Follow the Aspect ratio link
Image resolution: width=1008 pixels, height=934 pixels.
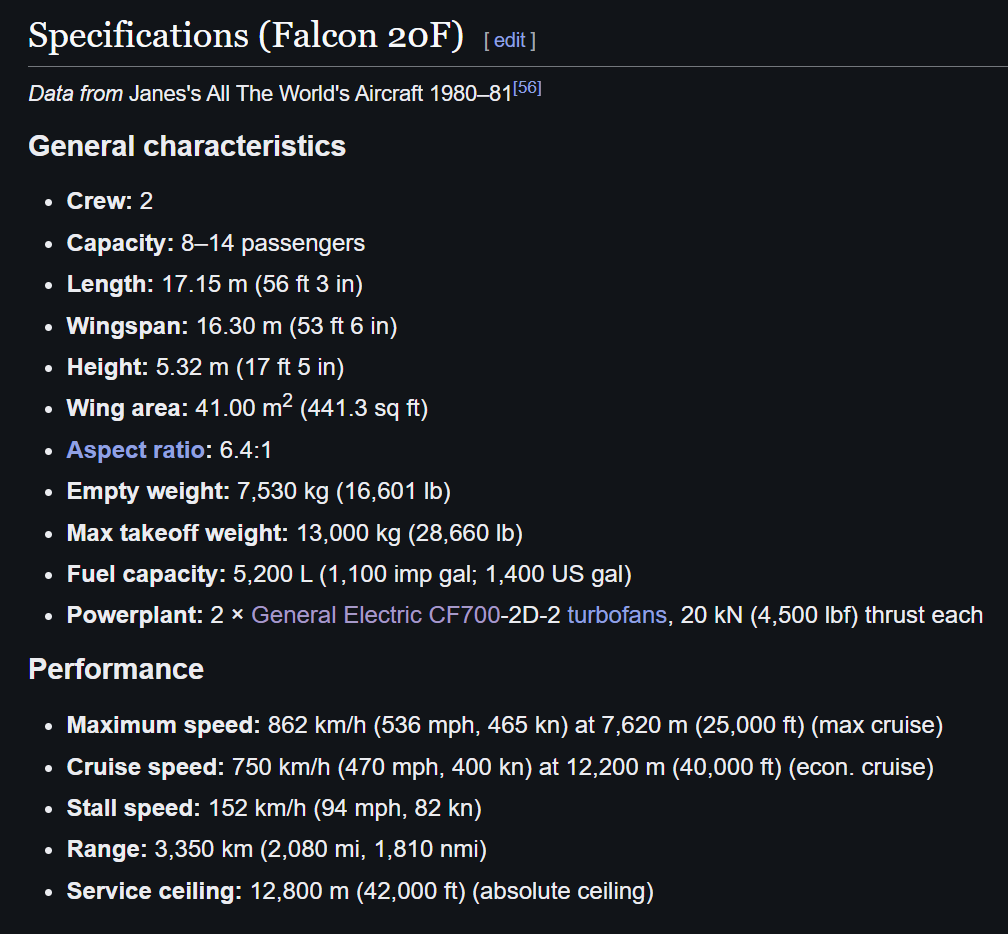[136, 450]
